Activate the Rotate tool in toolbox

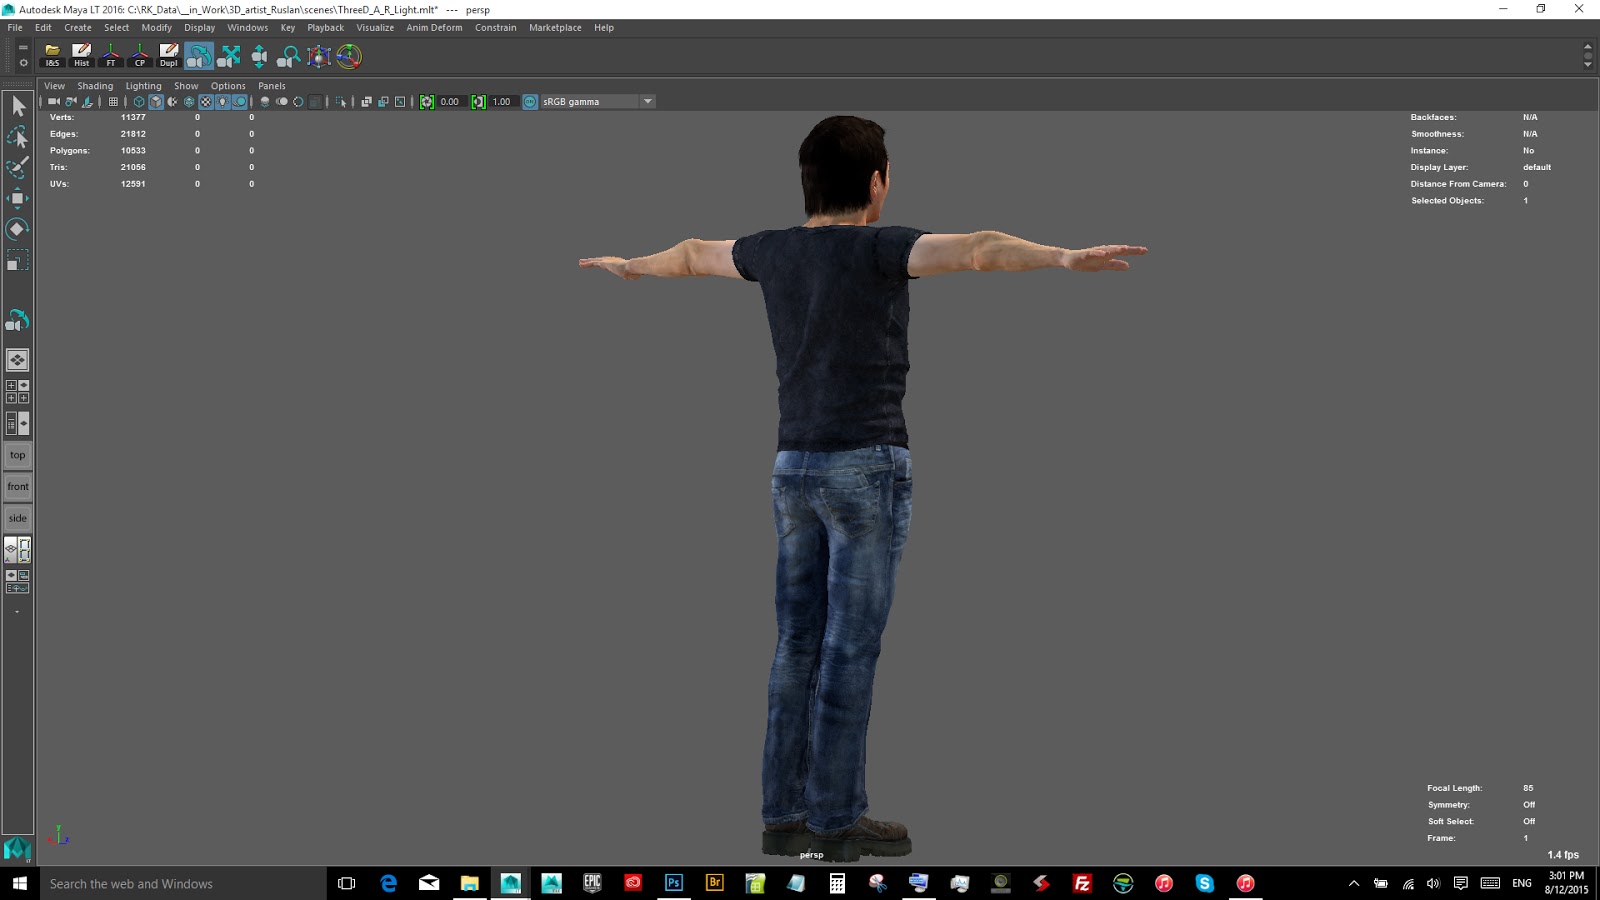coord(18,229)
